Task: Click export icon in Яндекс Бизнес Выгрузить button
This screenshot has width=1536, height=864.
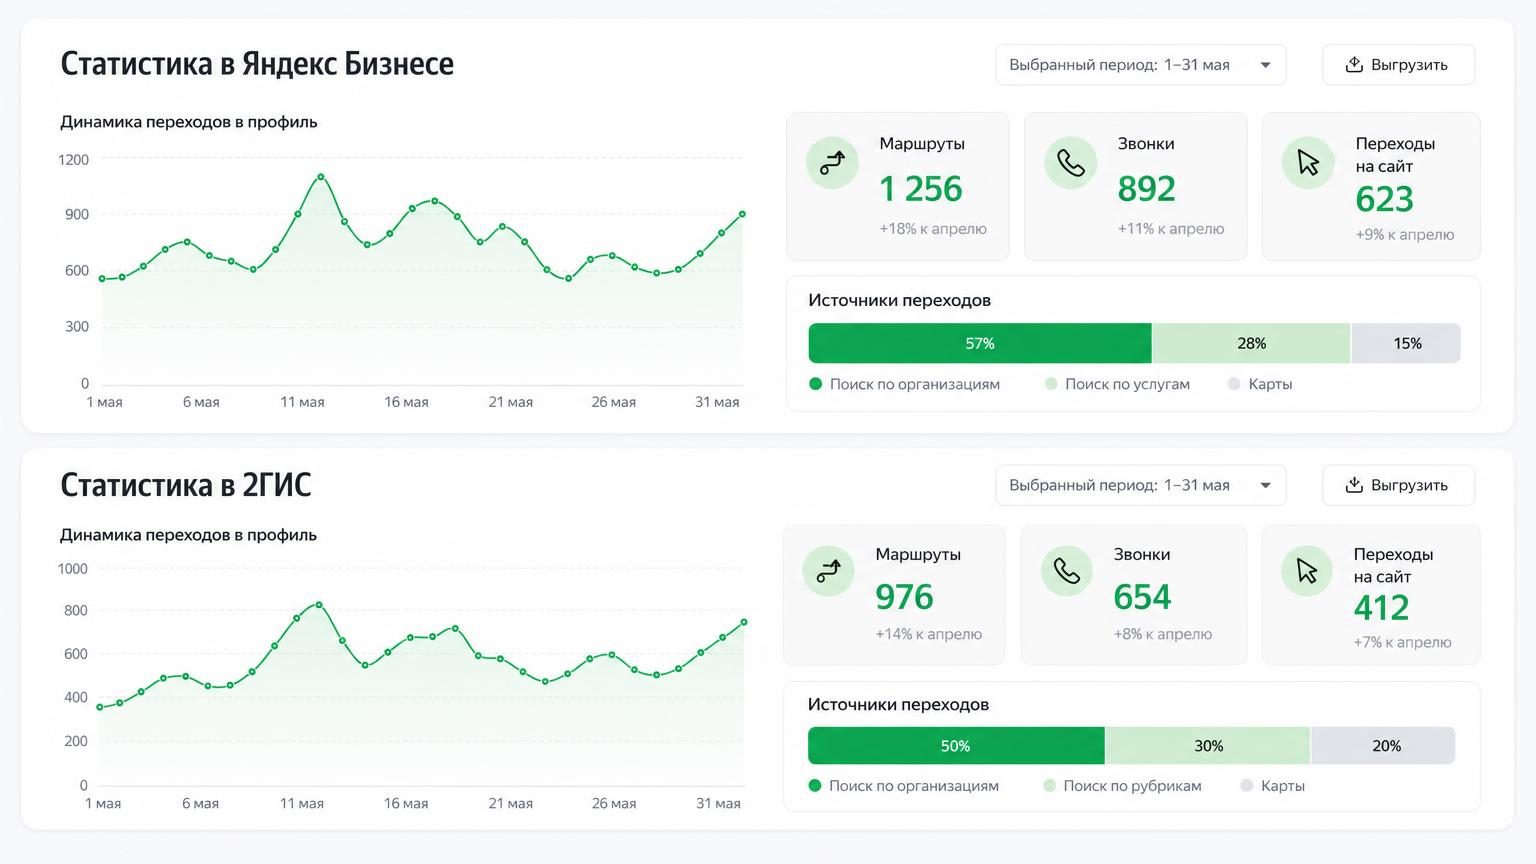Action: point(1354,64)
